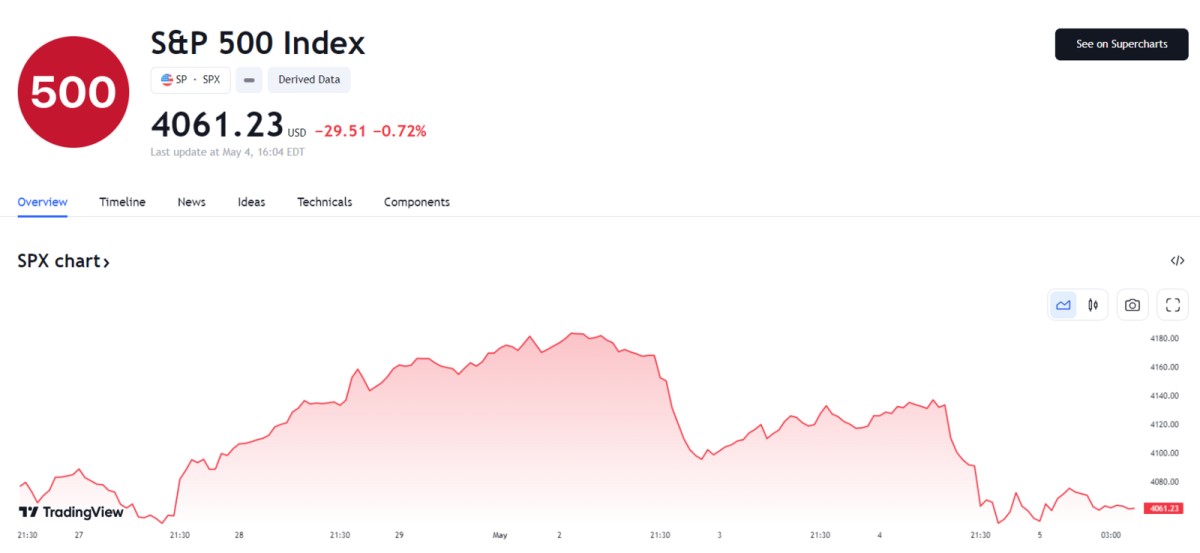Click the TradingView logo on chart

(x=71, y=512)
